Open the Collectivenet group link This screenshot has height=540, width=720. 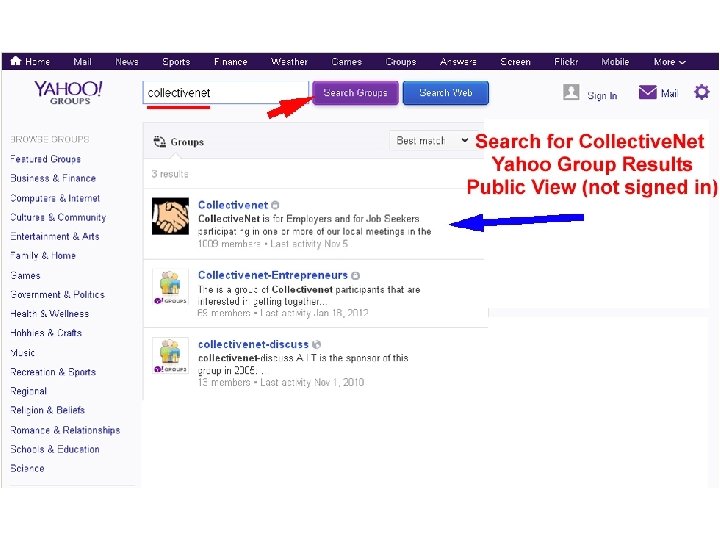pyautogui.click(x=233, y=205)
